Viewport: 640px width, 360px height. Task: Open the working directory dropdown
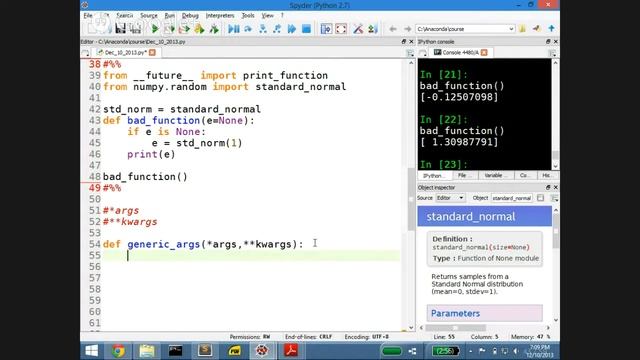tap(511, 29)
